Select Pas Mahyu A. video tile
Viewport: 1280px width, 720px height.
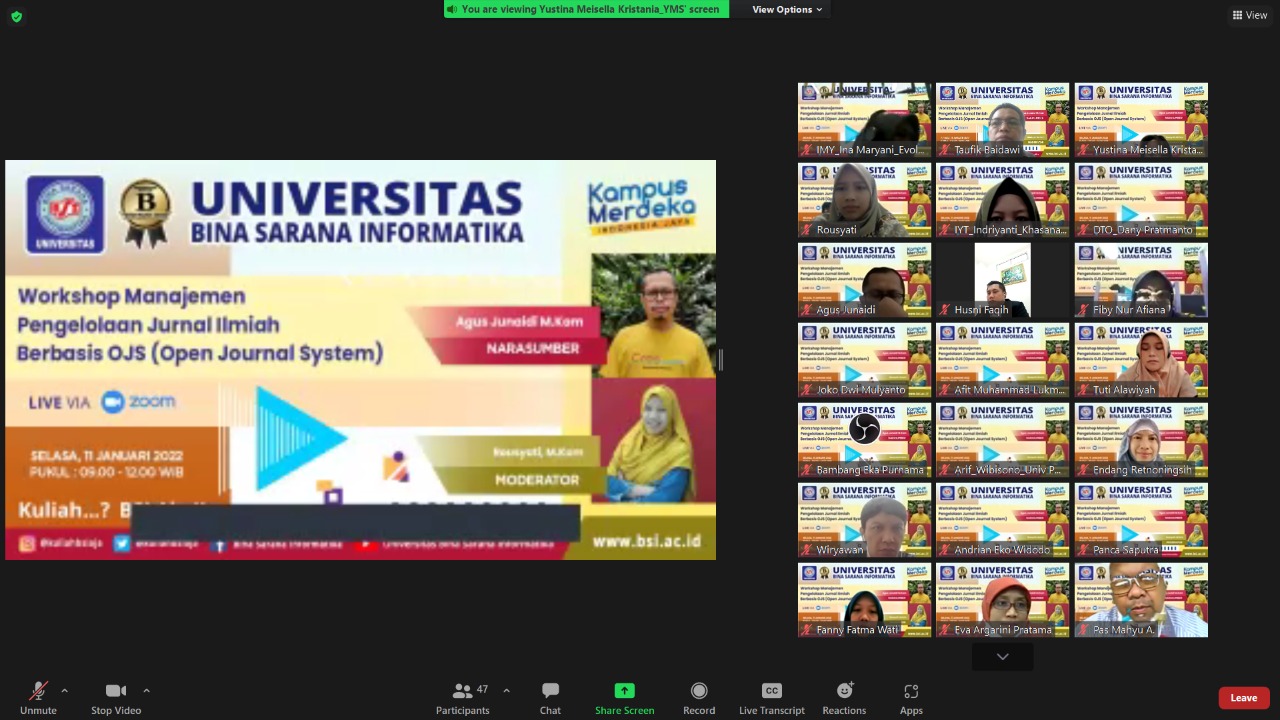(x=1141, y=600)
